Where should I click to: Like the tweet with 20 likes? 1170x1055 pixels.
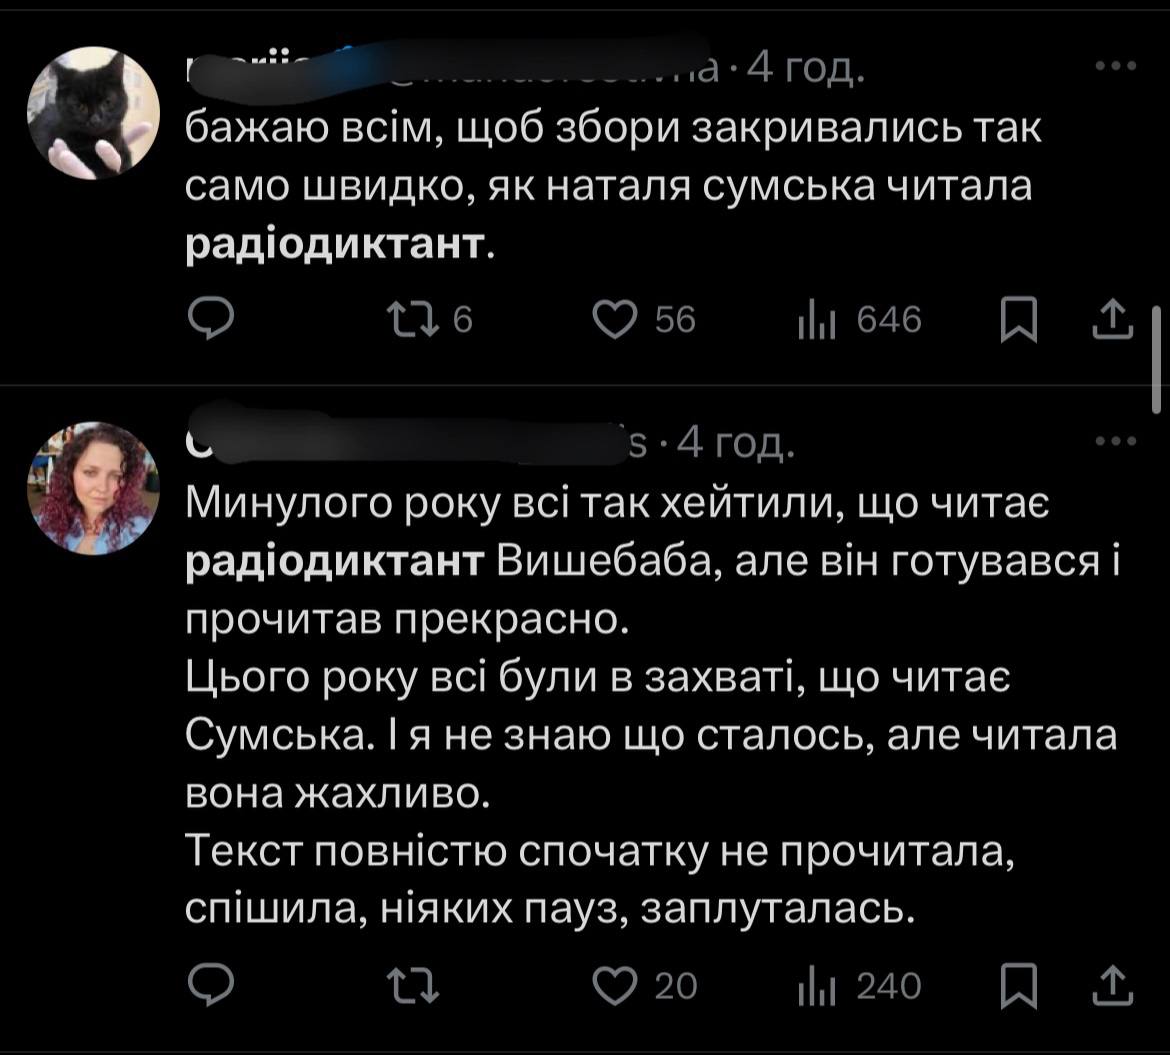(x=615, y=986)
